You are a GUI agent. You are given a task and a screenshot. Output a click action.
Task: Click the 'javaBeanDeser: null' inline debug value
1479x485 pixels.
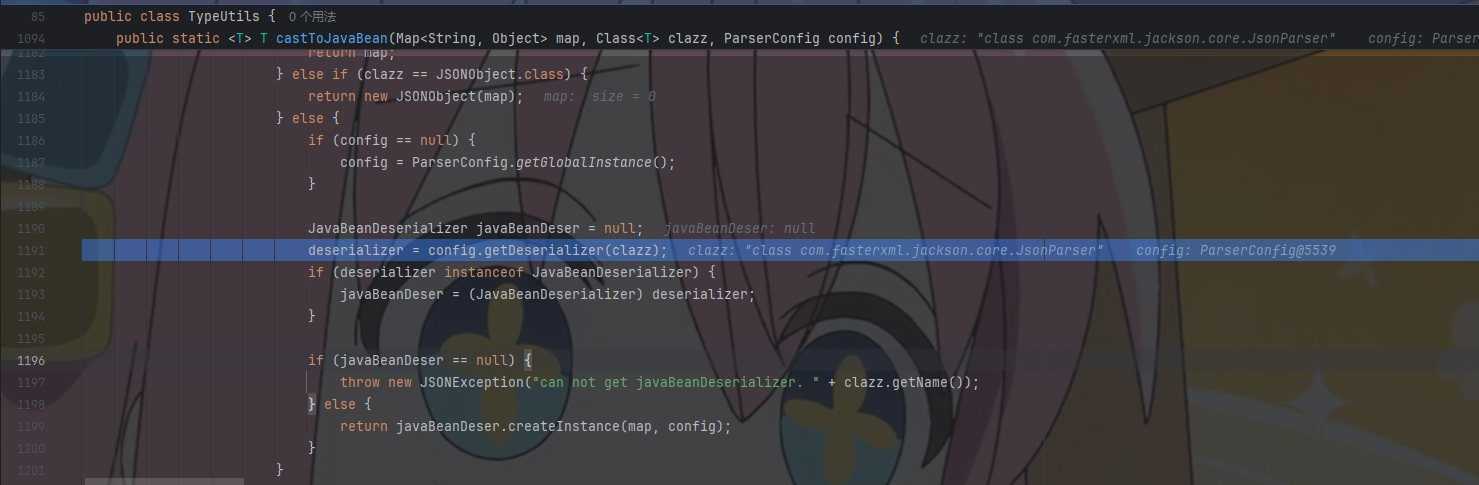[x=739, y=228]
